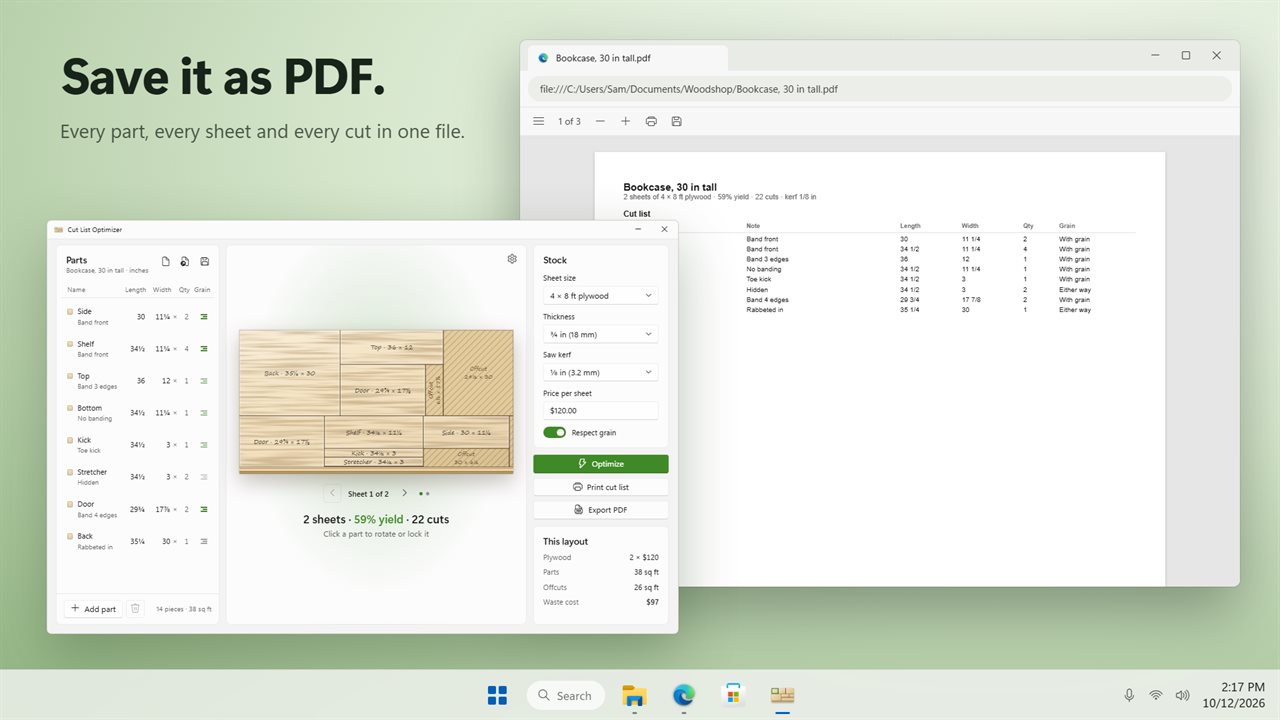The image size is (1280, 720).
Task: Go to the previous sheet arrow
Action: click(x=333, y=493)
